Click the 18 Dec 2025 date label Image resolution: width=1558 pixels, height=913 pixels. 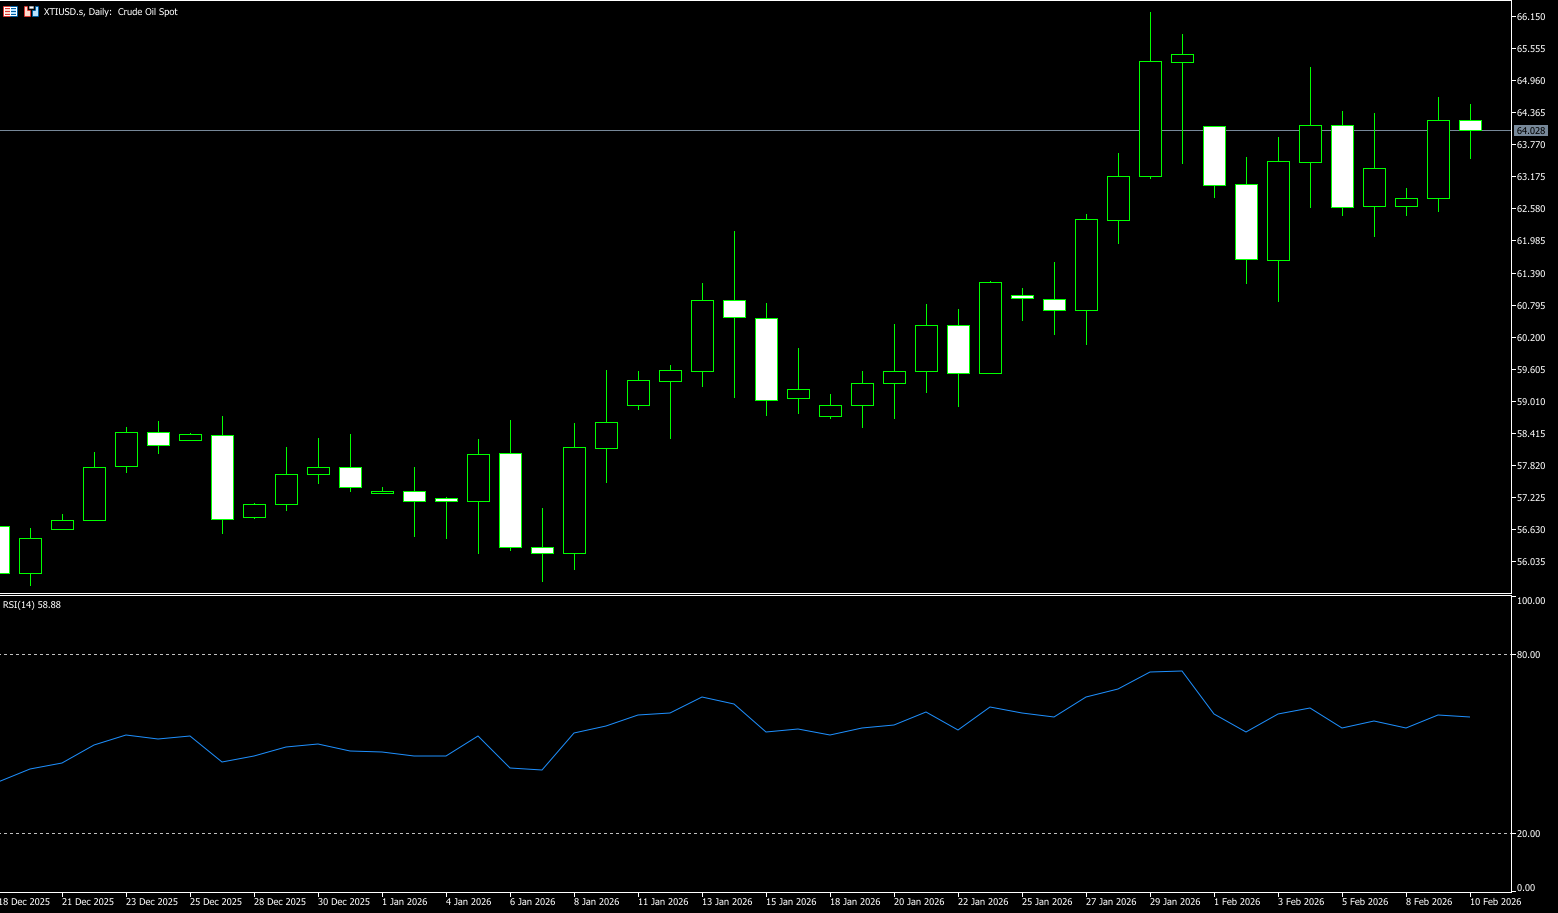click(x=25, y=902)
